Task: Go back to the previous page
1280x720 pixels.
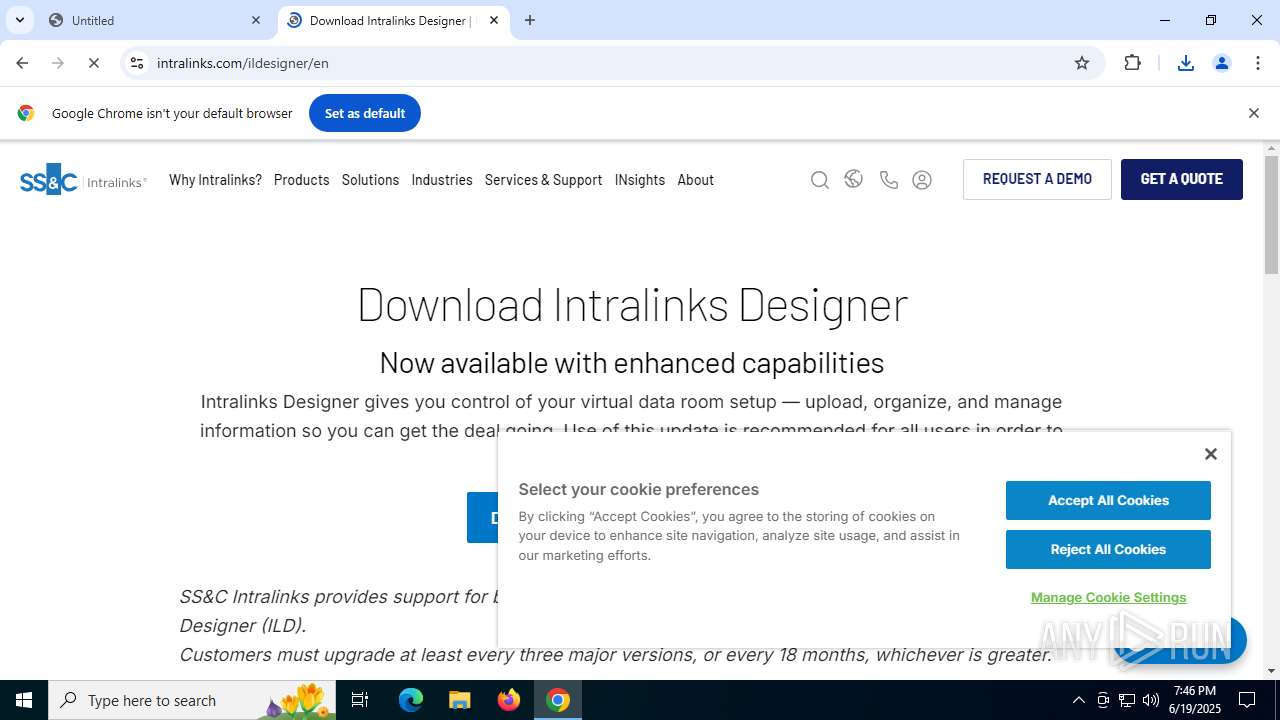Action: click(x=22, y=63)
